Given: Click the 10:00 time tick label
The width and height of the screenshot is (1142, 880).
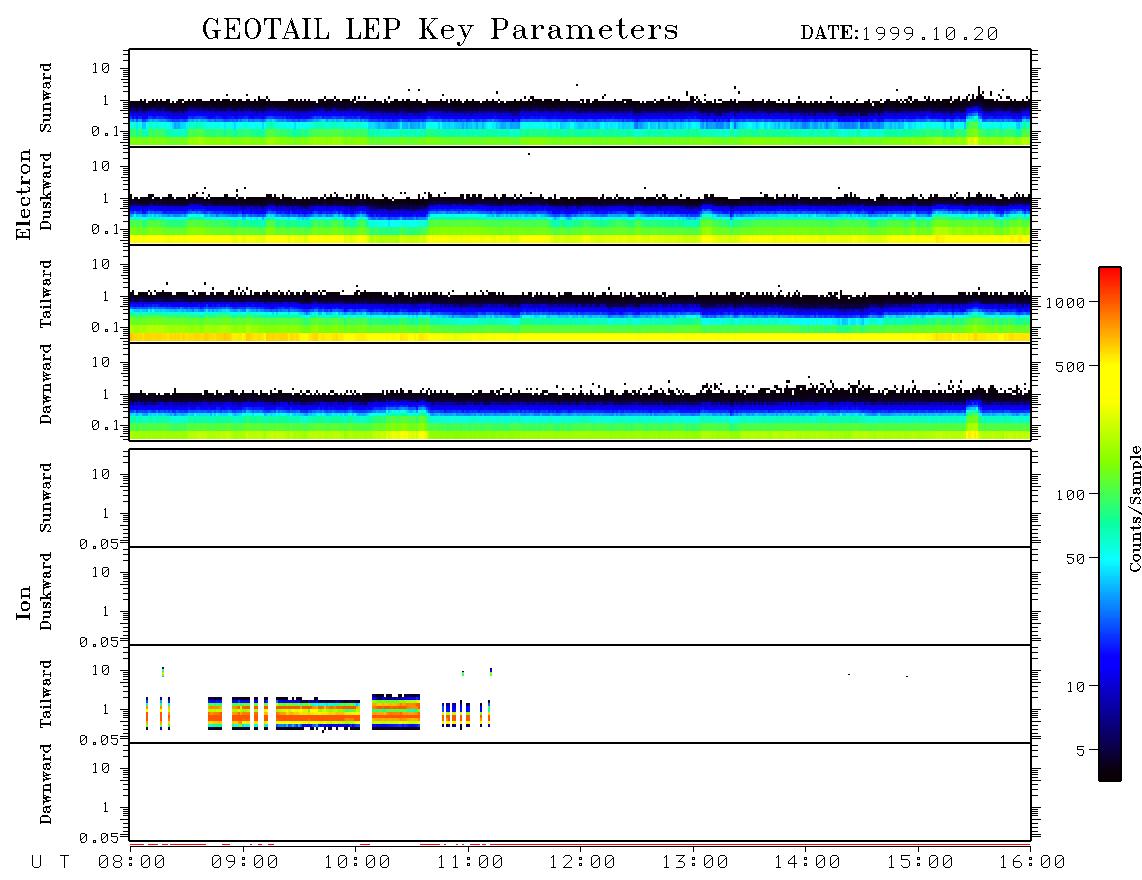Looking at the screenshot, I should pyautogui.click(x=357, y=862).
